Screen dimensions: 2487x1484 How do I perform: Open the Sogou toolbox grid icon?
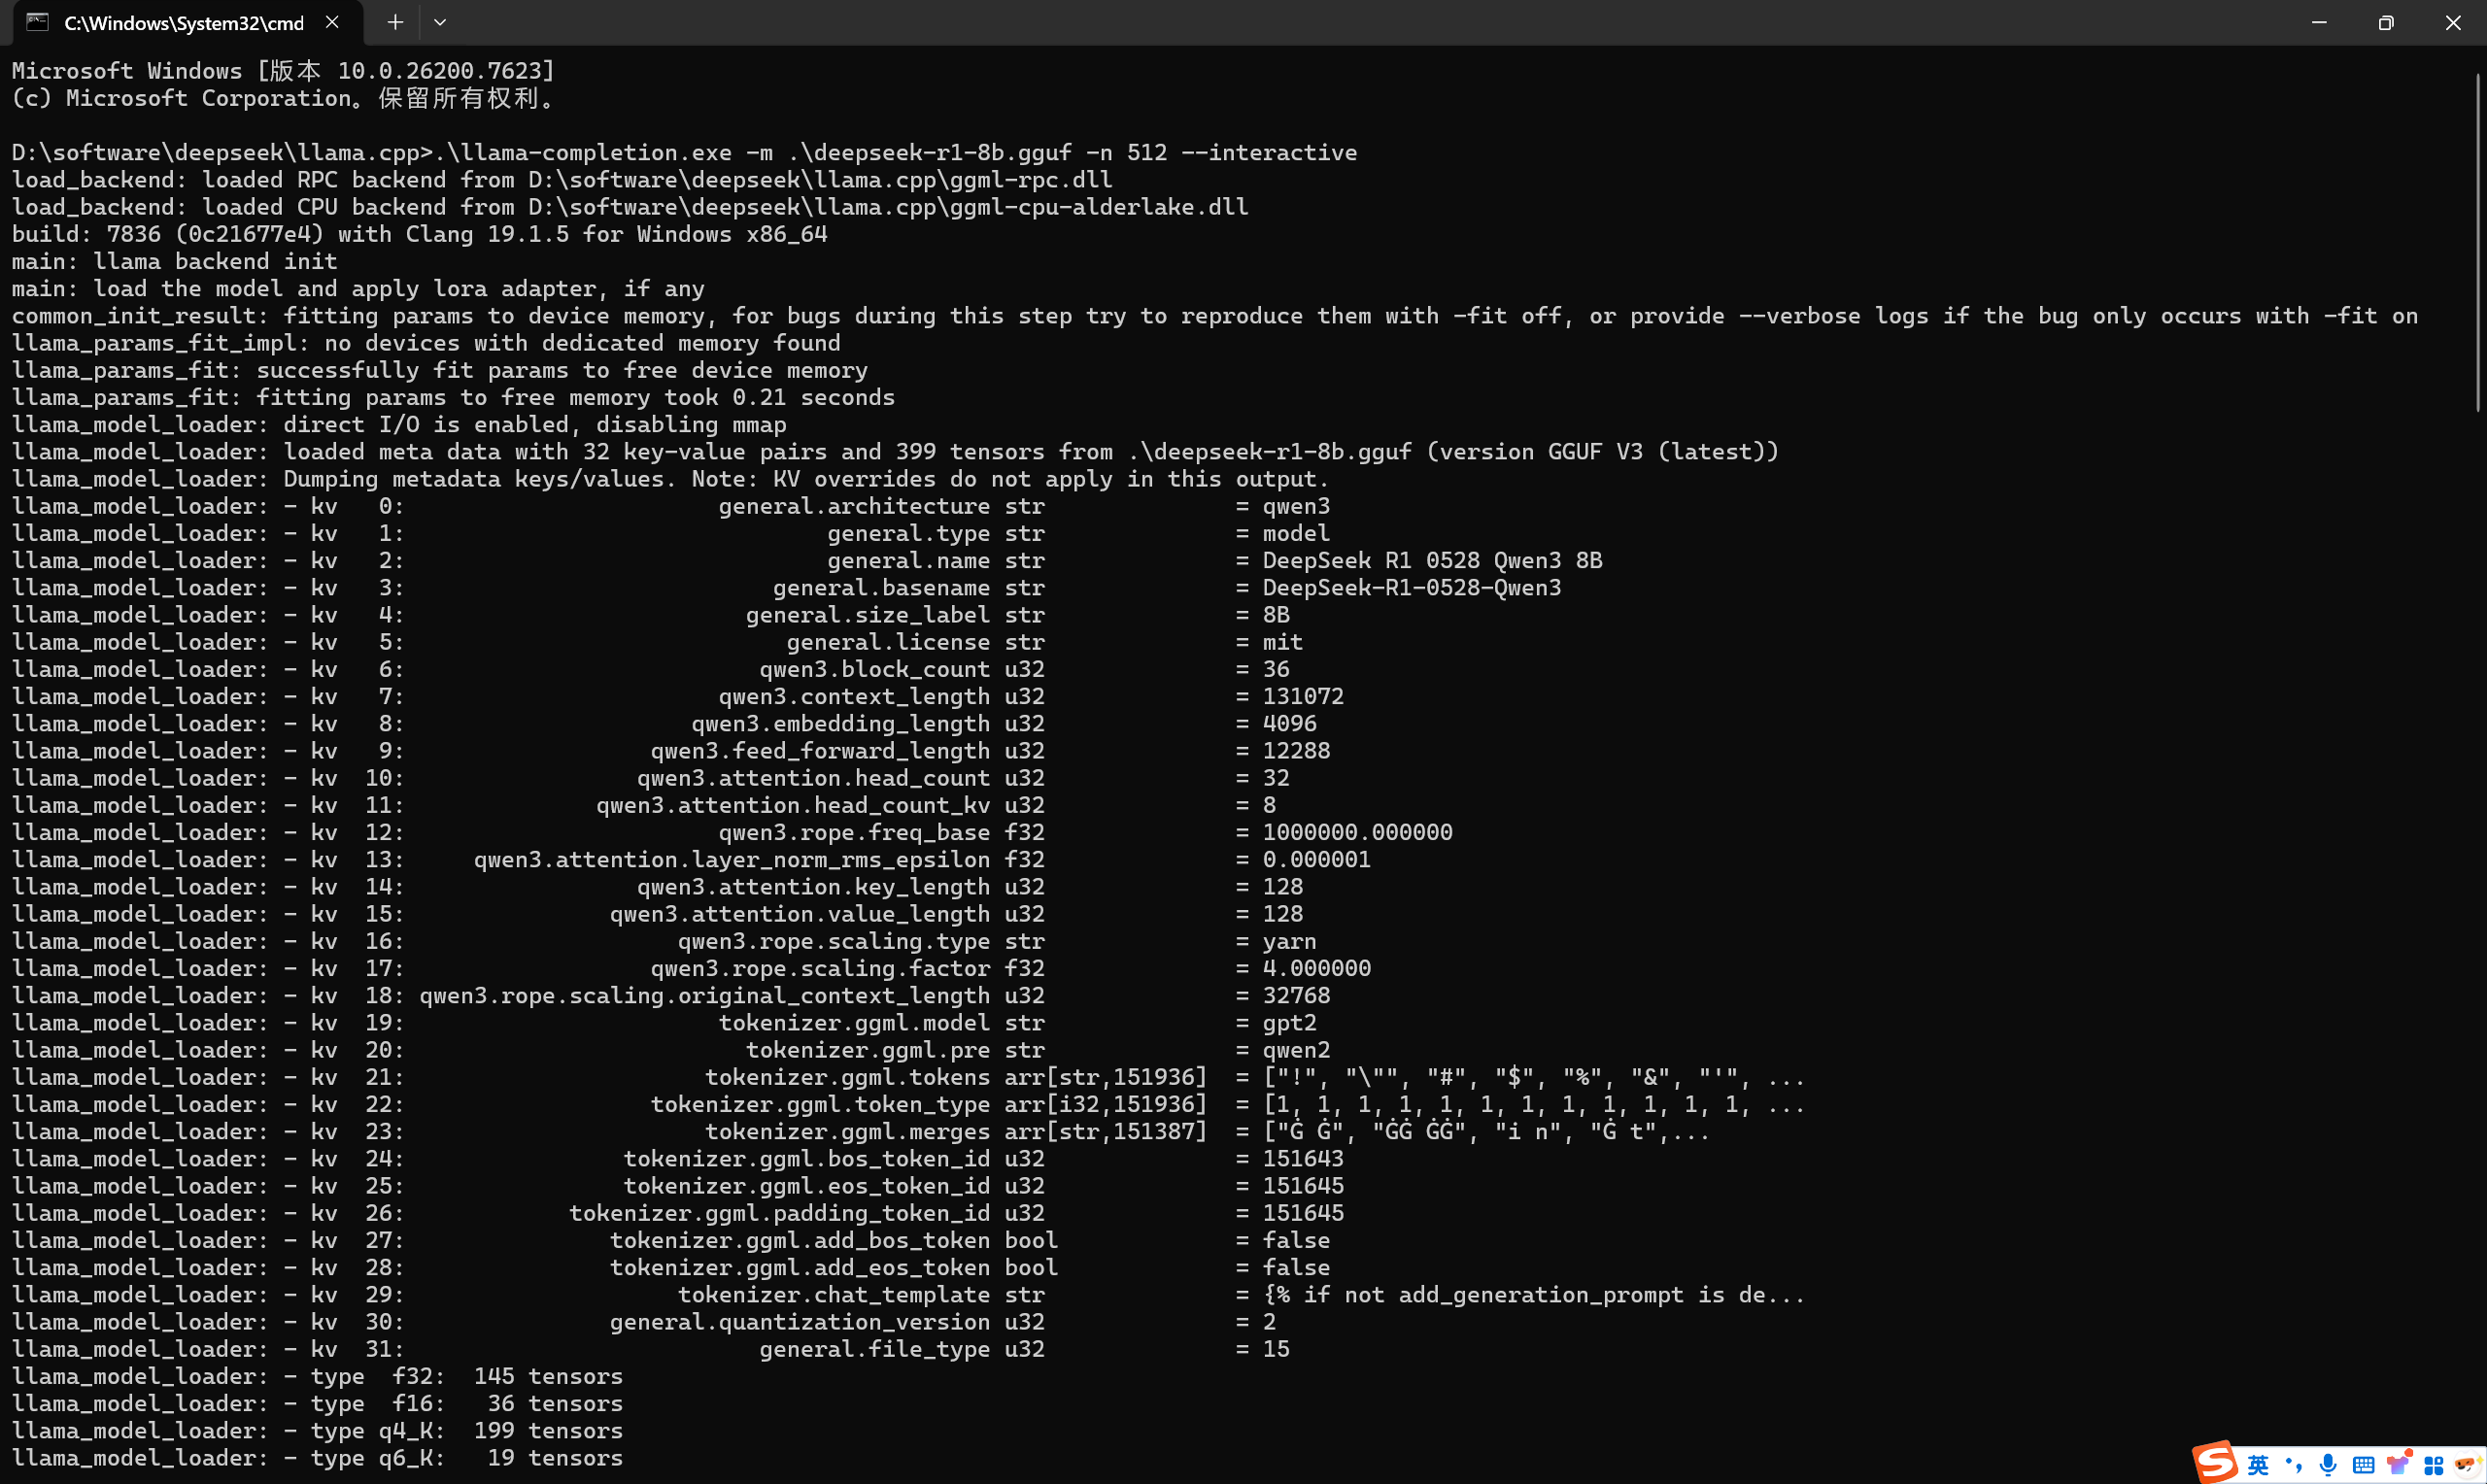pyautogui.click(x=2434, y=1465)
